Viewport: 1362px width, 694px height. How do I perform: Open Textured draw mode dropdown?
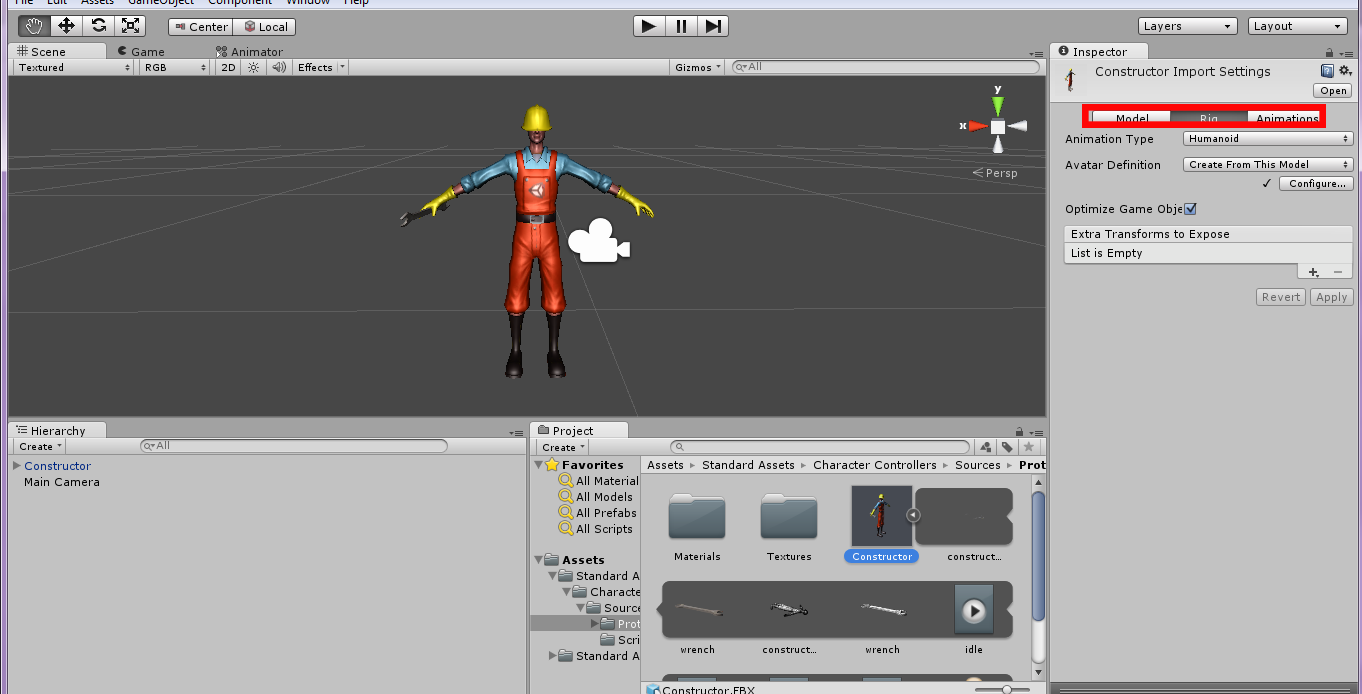point(74,67)
